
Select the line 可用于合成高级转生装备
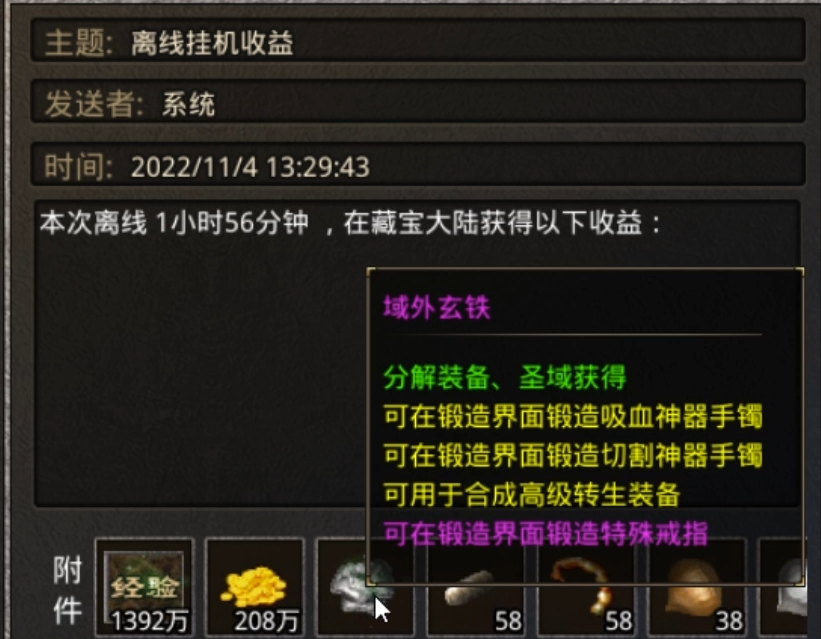[531, 494]
